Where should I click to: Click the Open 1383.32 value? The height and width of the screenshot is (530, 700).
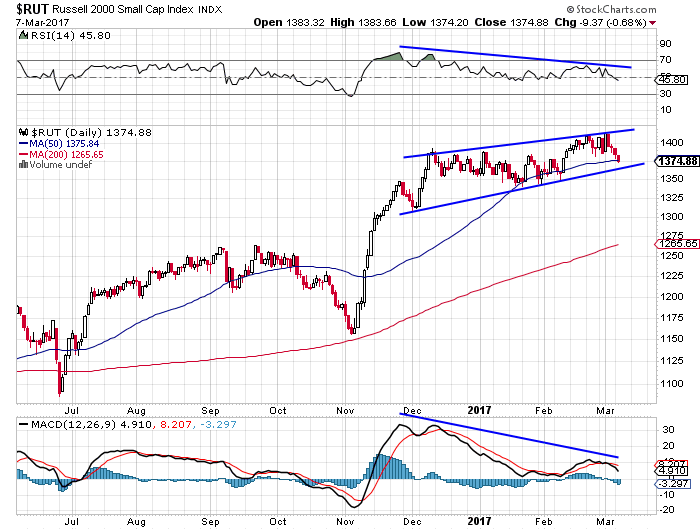289,22
